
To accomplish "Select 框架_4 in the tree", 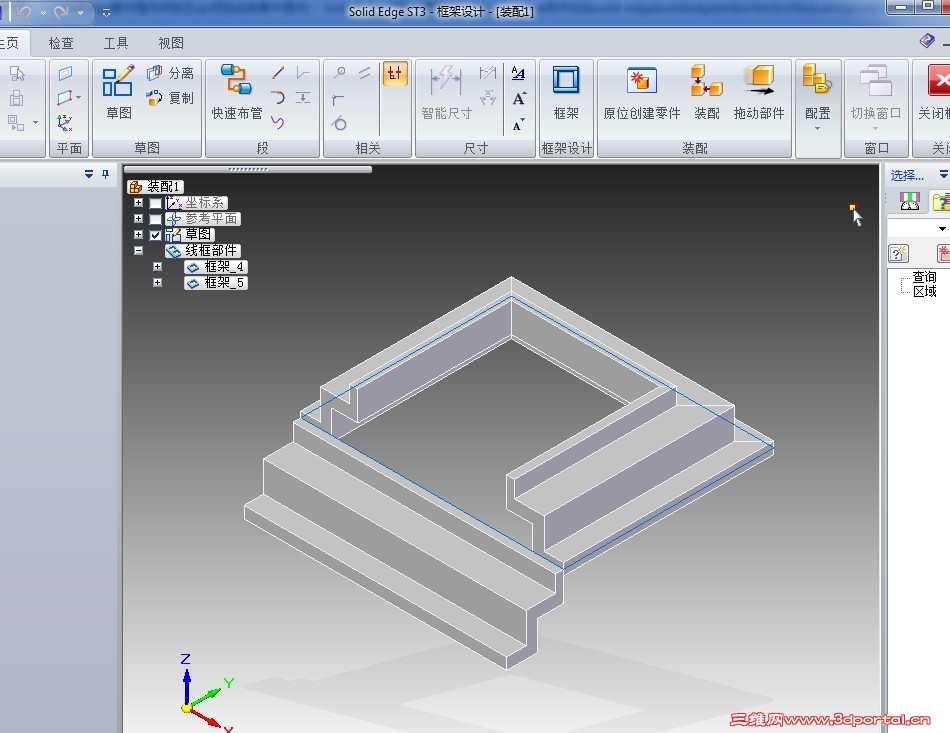I will 216,267.
